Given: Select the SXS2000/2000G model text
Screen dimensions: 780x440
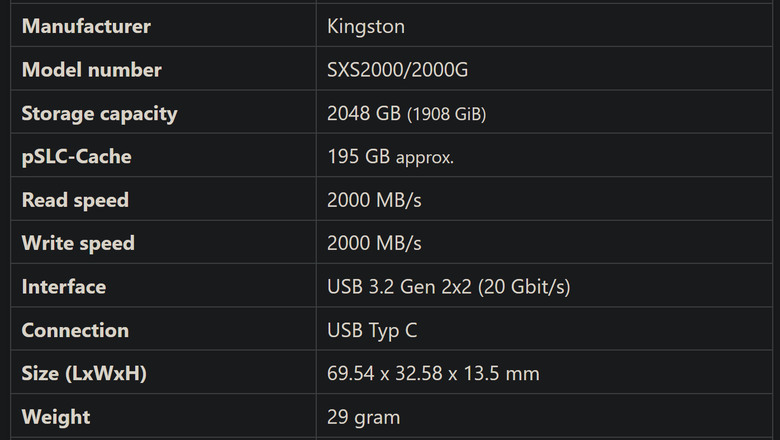Looking at the screenshot, I should 397,70.
